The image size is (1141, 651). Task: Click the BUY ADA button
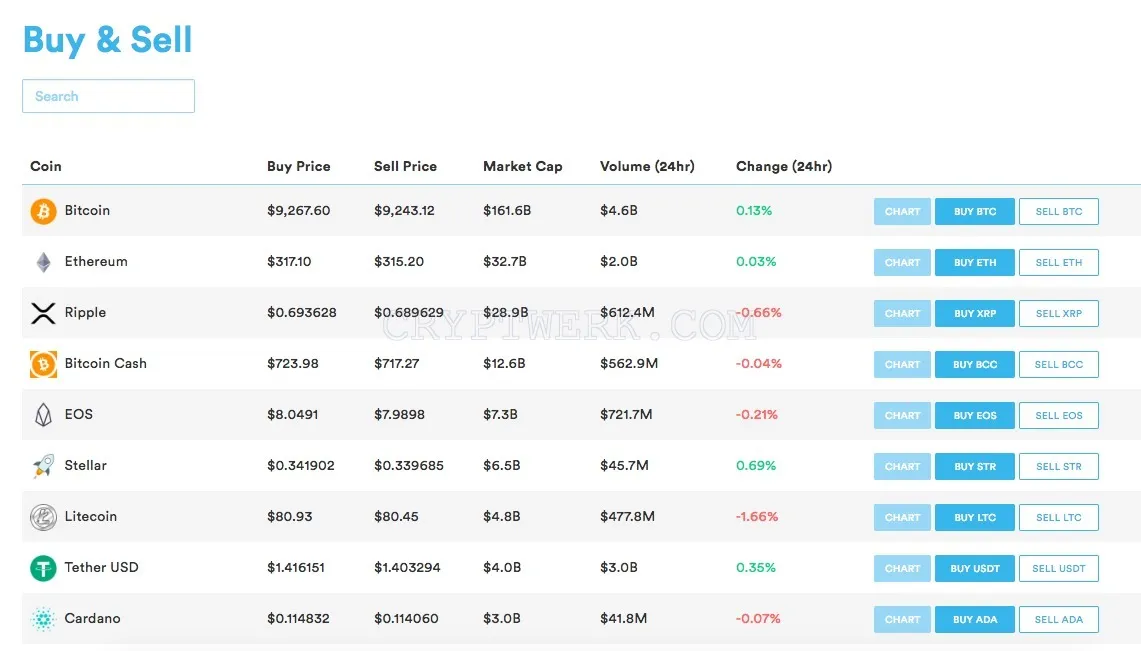(x=975, y=619)
